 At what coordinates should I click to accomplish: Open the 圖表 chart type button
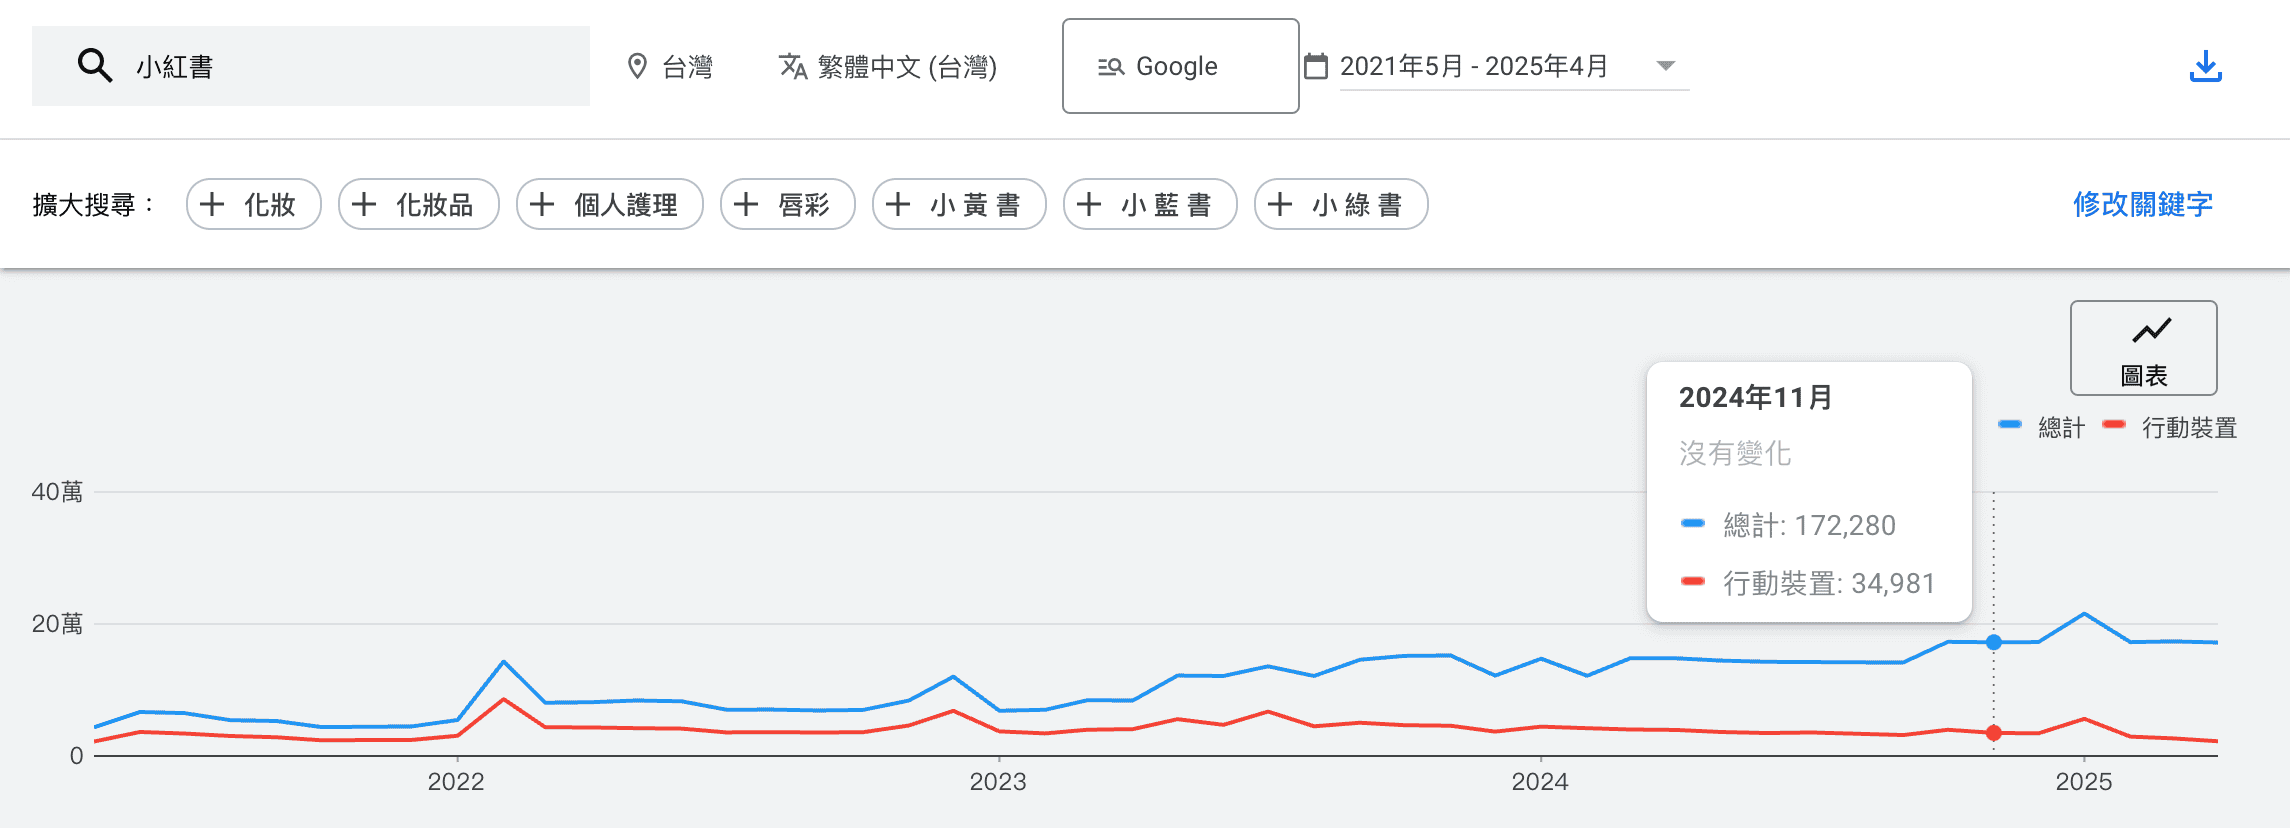pyautogui.click(x=2144, y=348)
